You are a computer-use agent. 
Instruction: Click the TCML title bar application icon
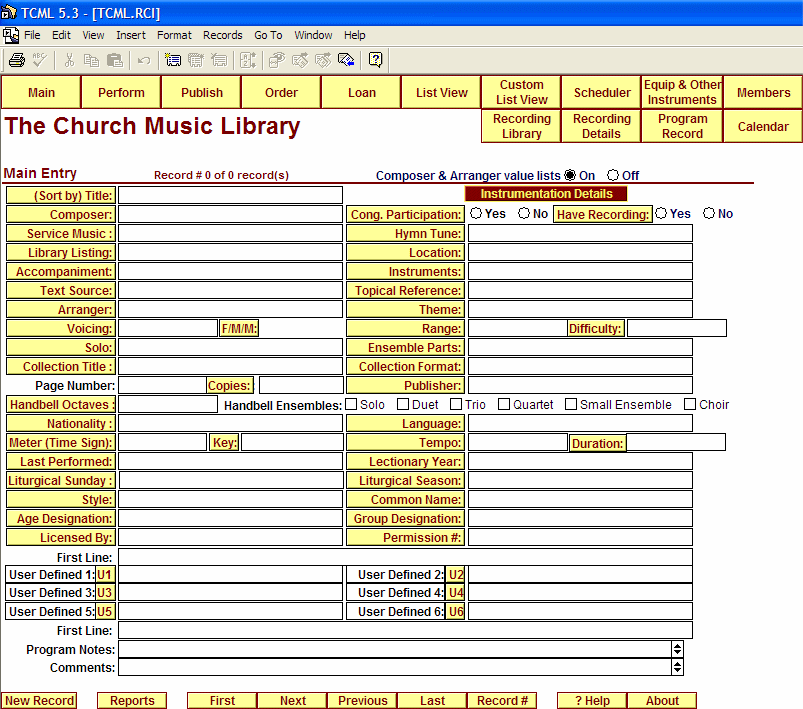click(x=9, y=12)
